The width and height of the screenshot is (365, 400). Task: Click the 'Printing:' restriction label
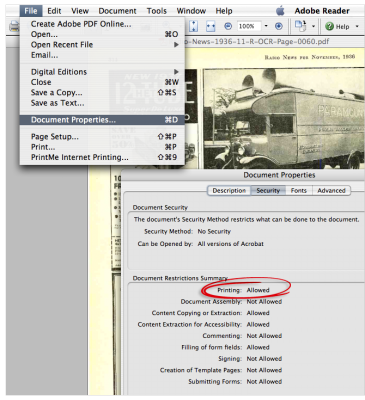coord(229,290)
